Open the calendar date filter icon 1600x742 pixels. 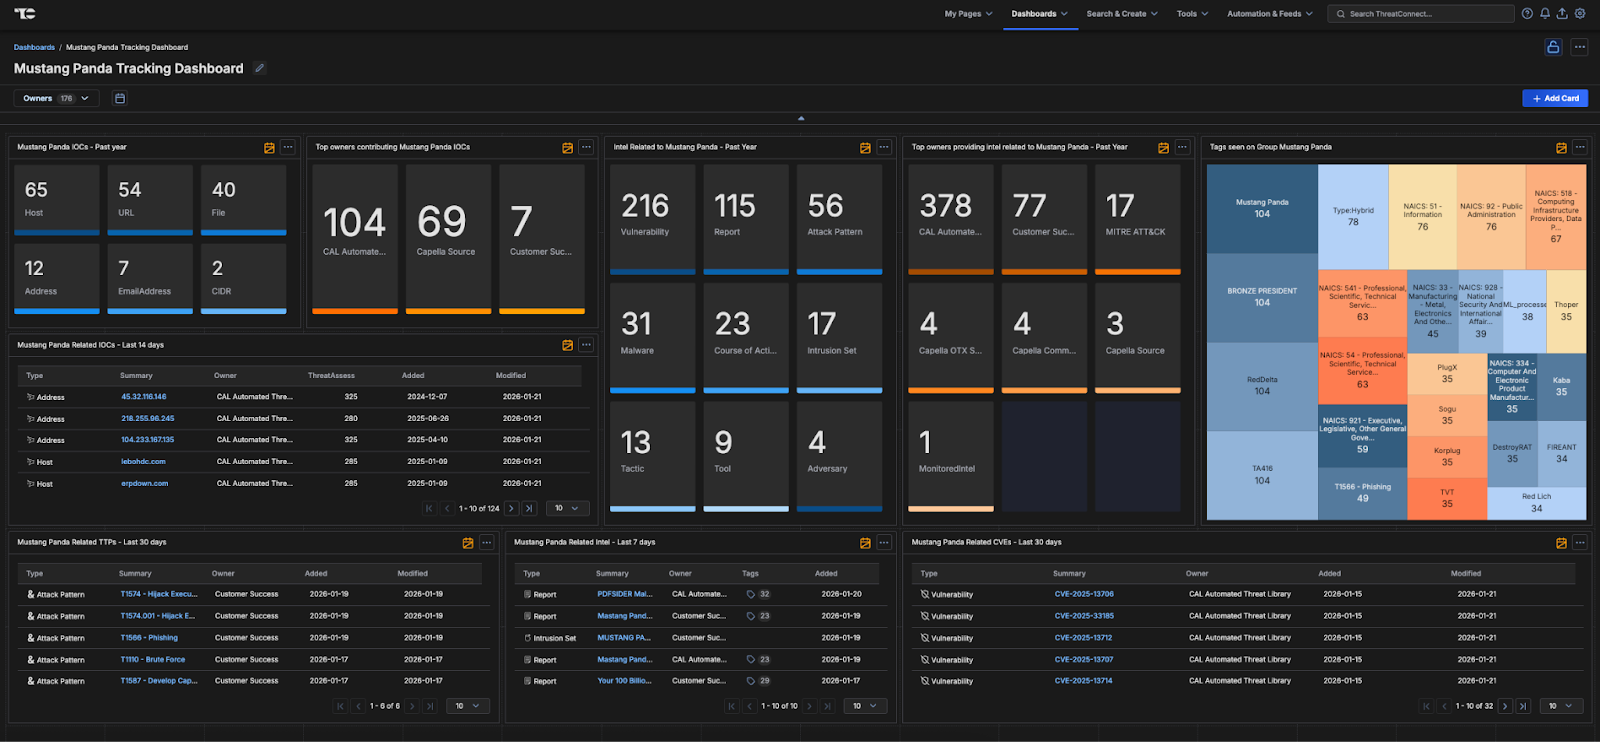pyautogui.click(x=120, y=98)
